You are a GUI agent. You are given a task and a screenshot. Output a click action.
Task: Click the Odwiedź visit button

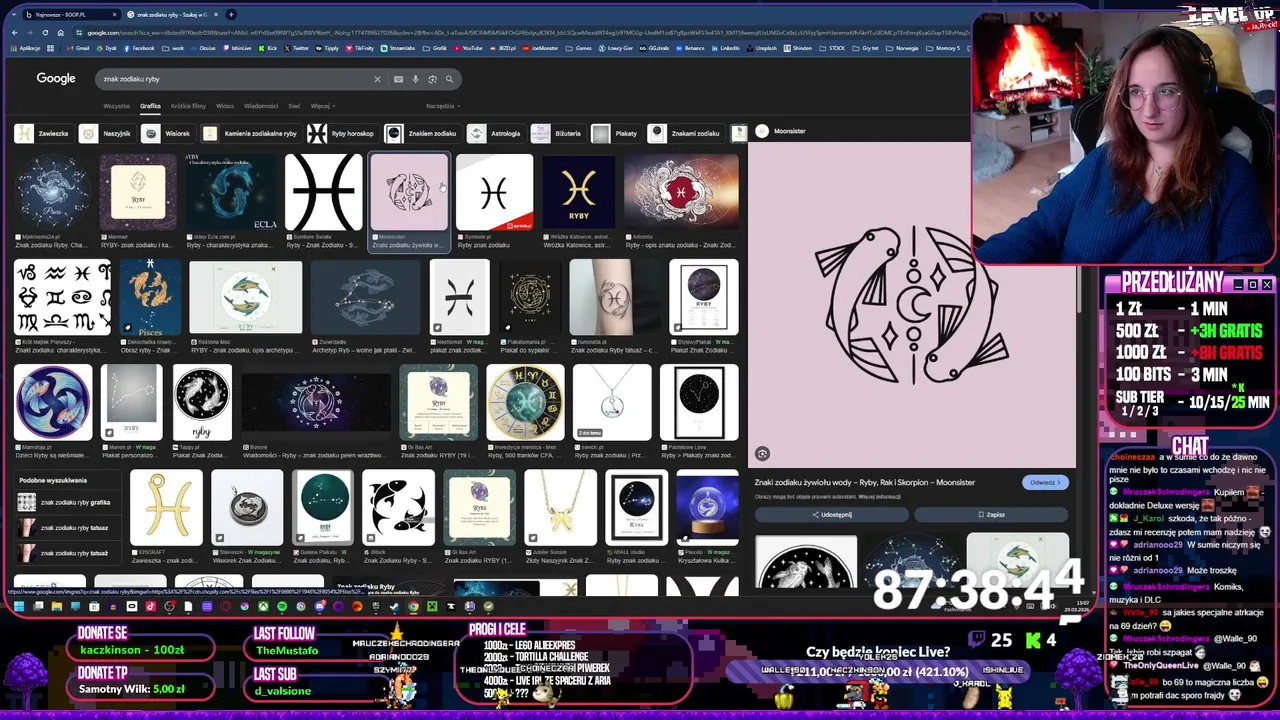pyautogui.click(x=1045, y=483)
